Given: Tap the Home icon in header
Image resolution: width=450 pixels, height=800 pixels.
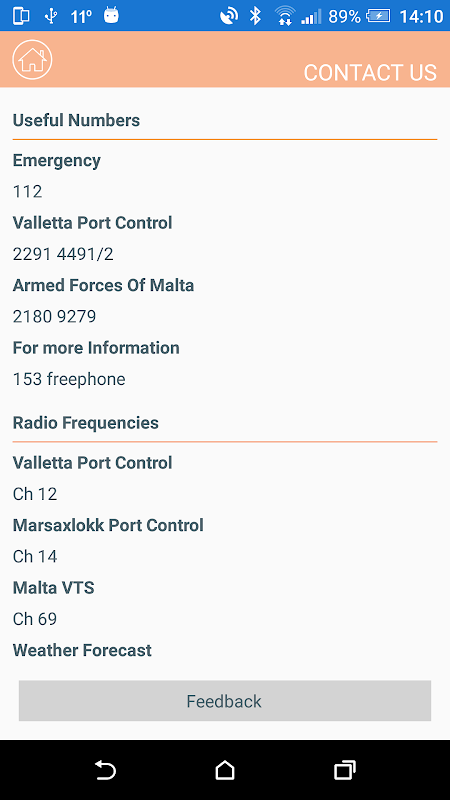Looking at the screenshot, I should (x=32, y=60).
